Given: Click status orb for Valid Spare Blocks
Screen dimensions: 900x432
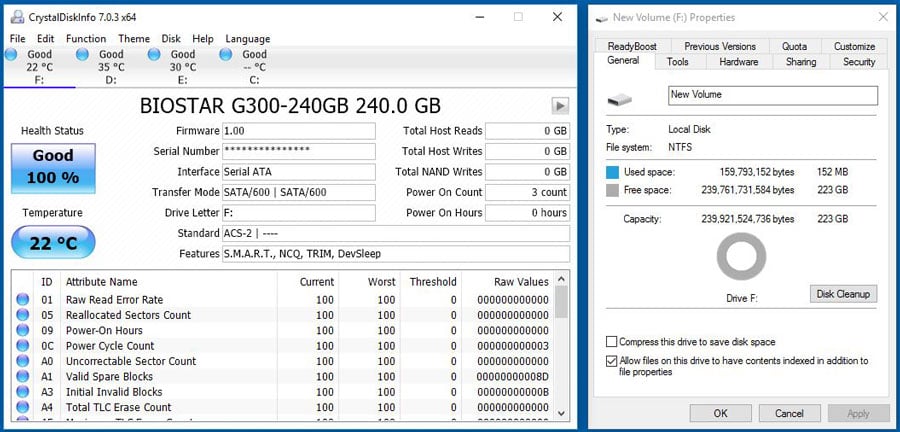Looking at the screenshot, I should [x=22, y=376].
